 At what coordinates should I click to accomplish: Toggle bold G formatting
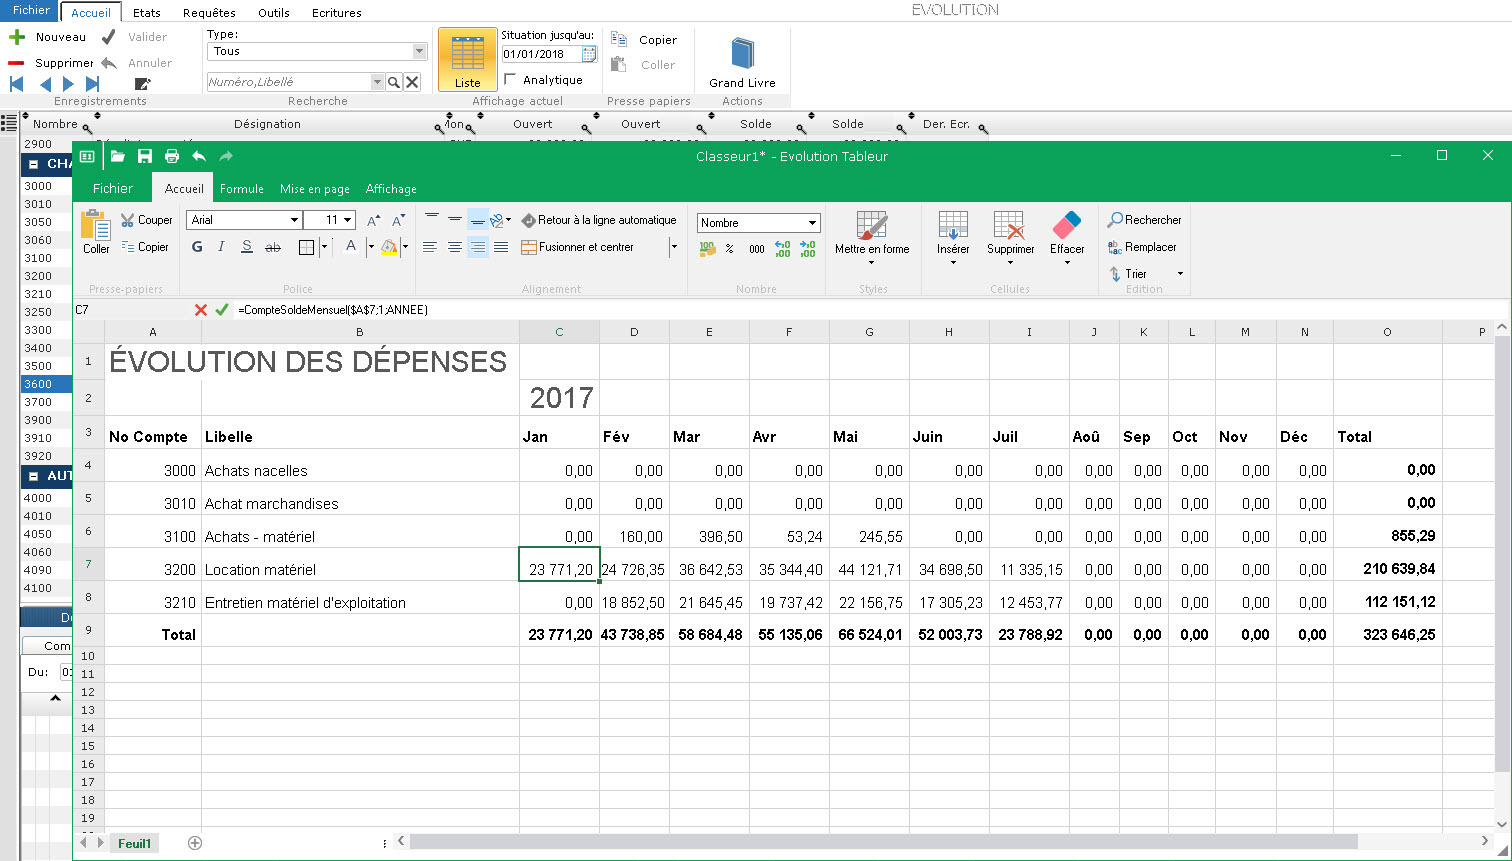[x=197, y=247]
